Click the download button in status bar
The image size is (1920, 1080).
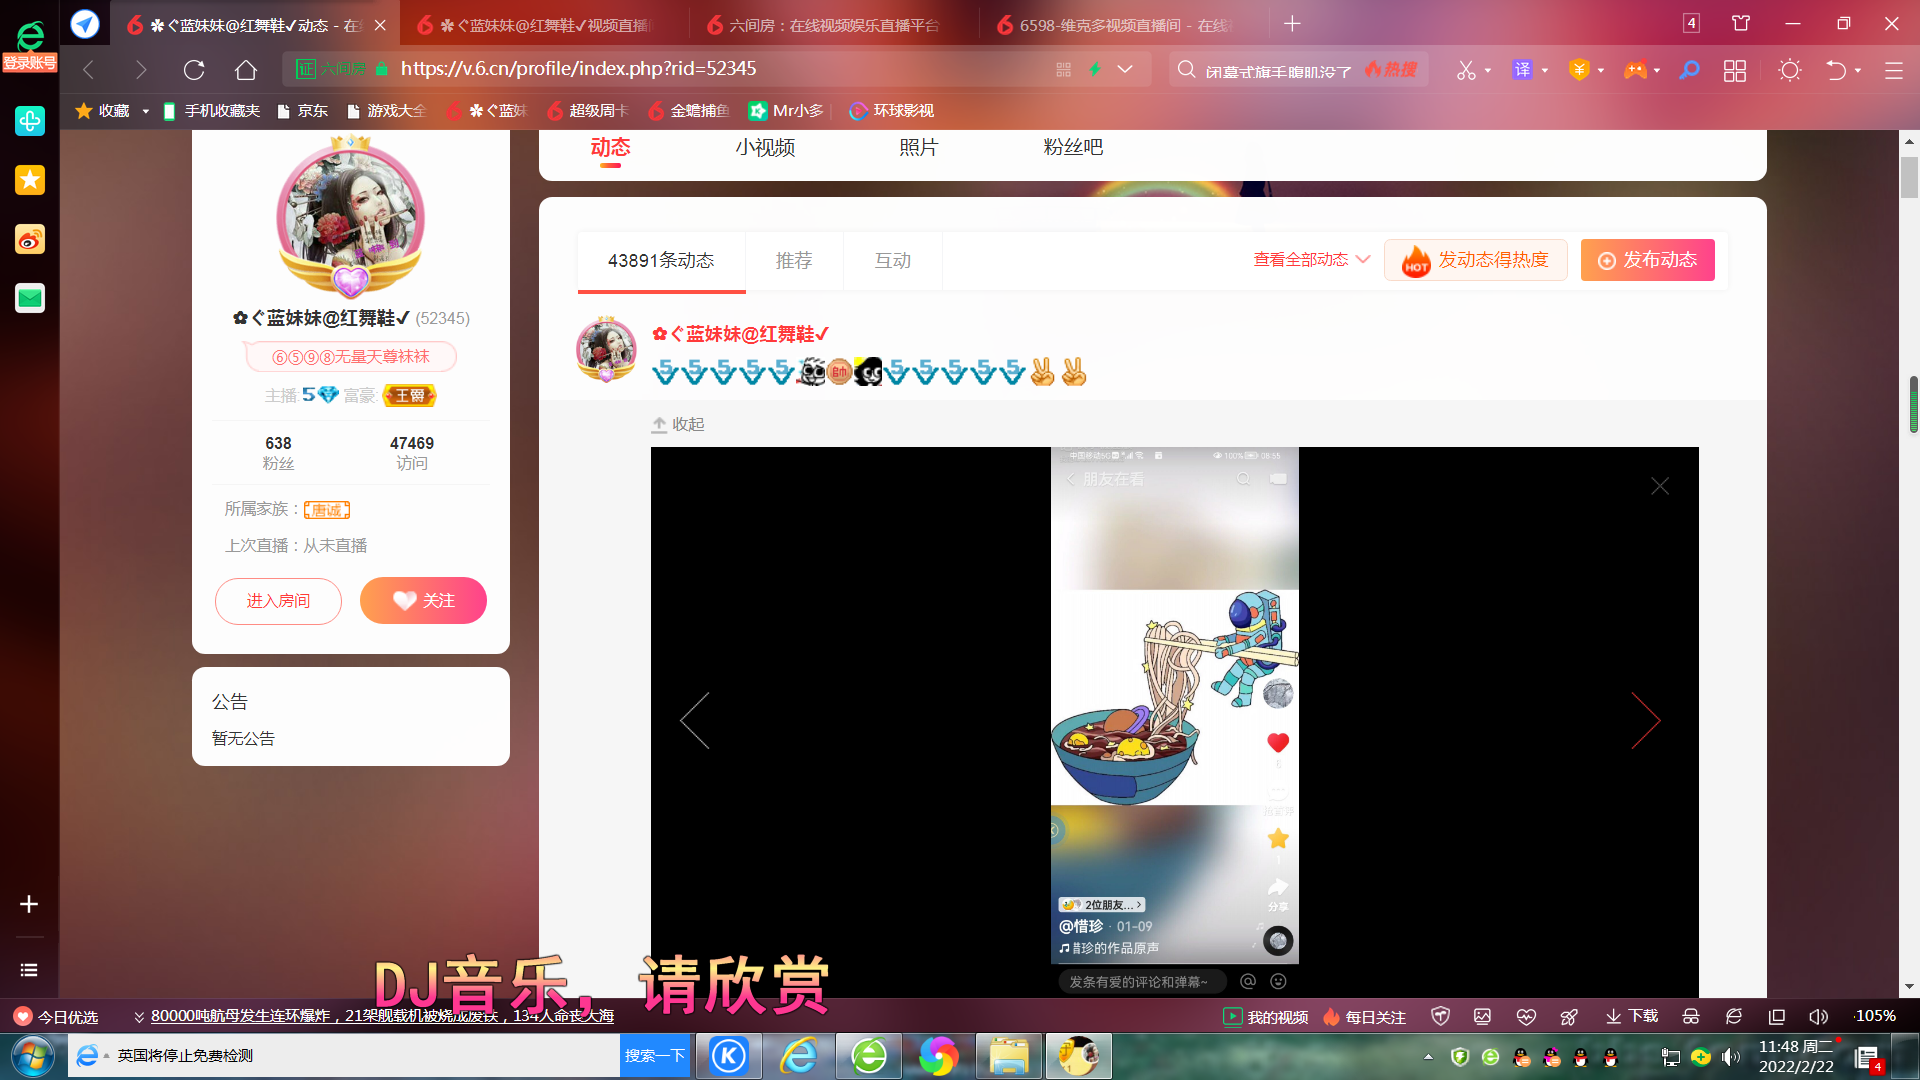[1632, 1016]
